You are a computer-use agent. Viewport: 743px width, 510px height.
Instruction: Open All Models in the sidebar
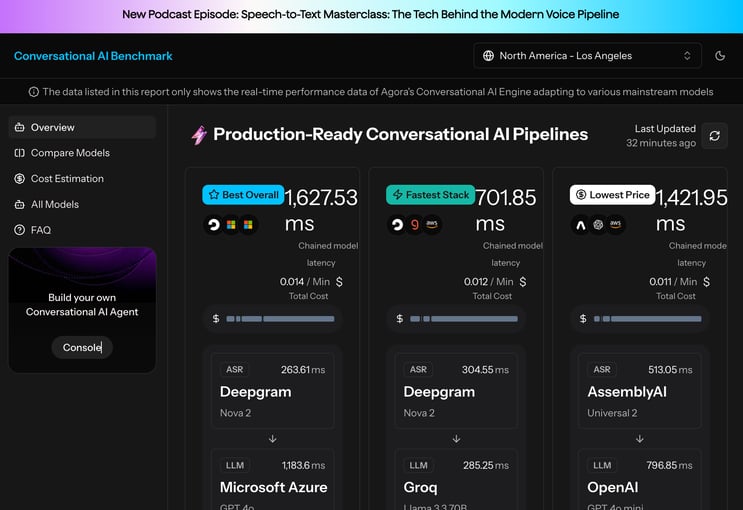pyautogui.click(x=82, y=204)
